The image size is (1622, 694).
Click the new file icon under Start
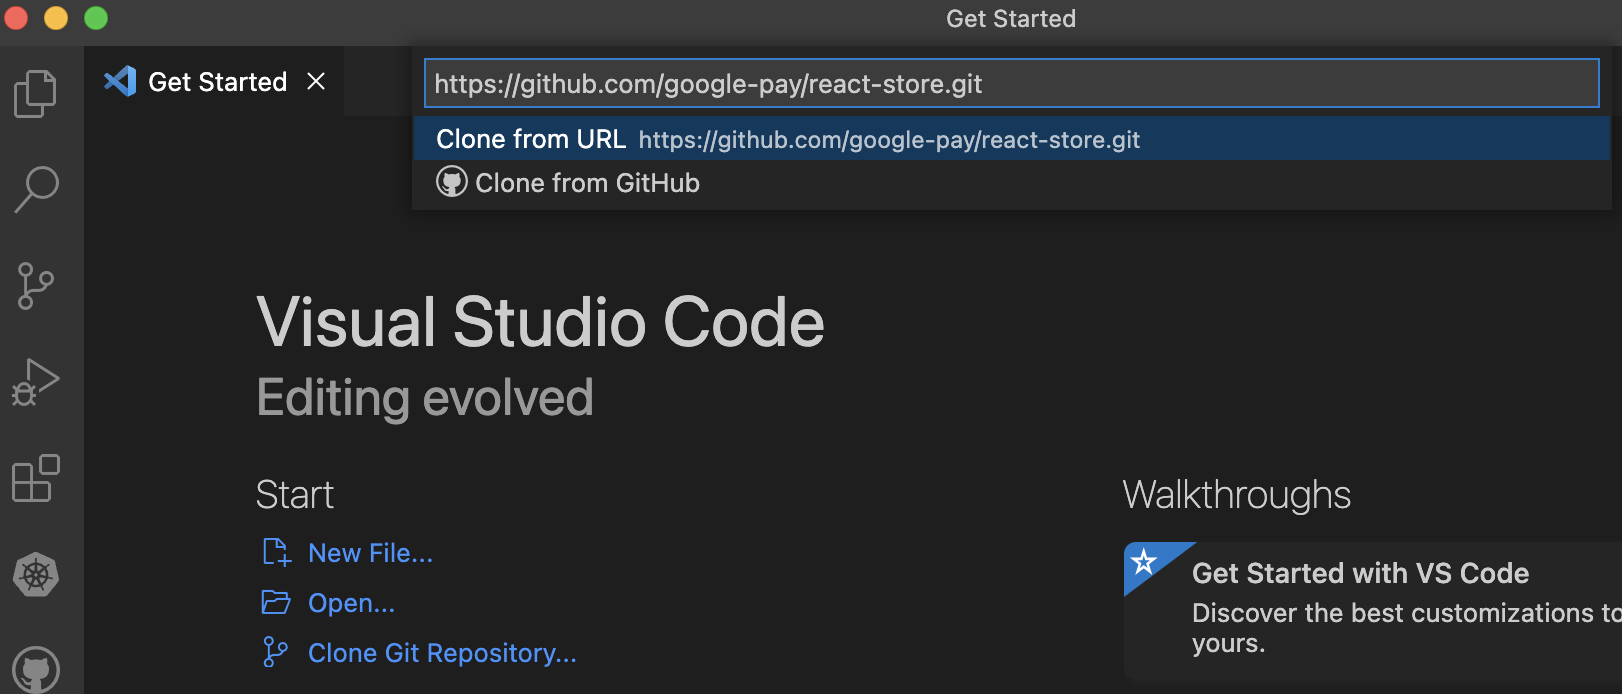click(x=276, y=552)
